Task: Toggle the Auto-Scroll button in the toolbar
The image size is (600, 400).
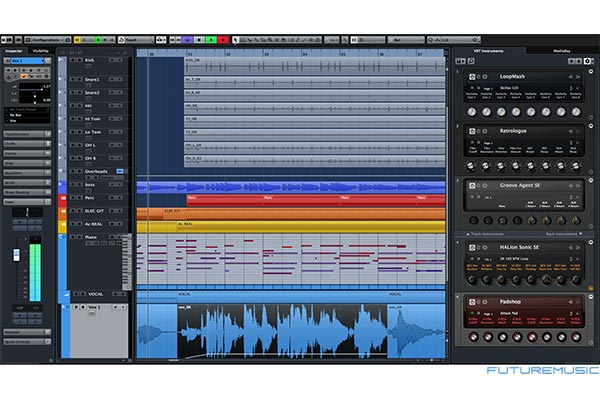Action: click(161, 40)
